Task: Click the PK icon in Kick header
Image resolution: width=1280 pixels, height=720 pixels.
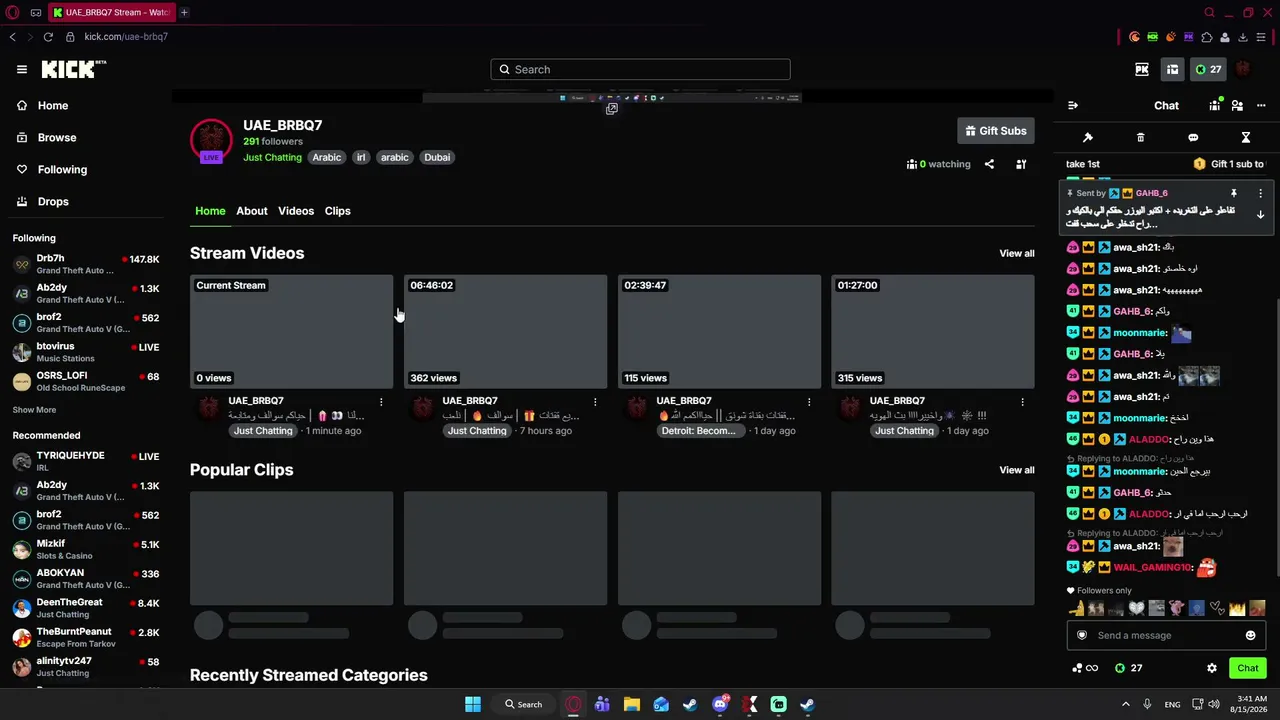Action: point(1142,69)
